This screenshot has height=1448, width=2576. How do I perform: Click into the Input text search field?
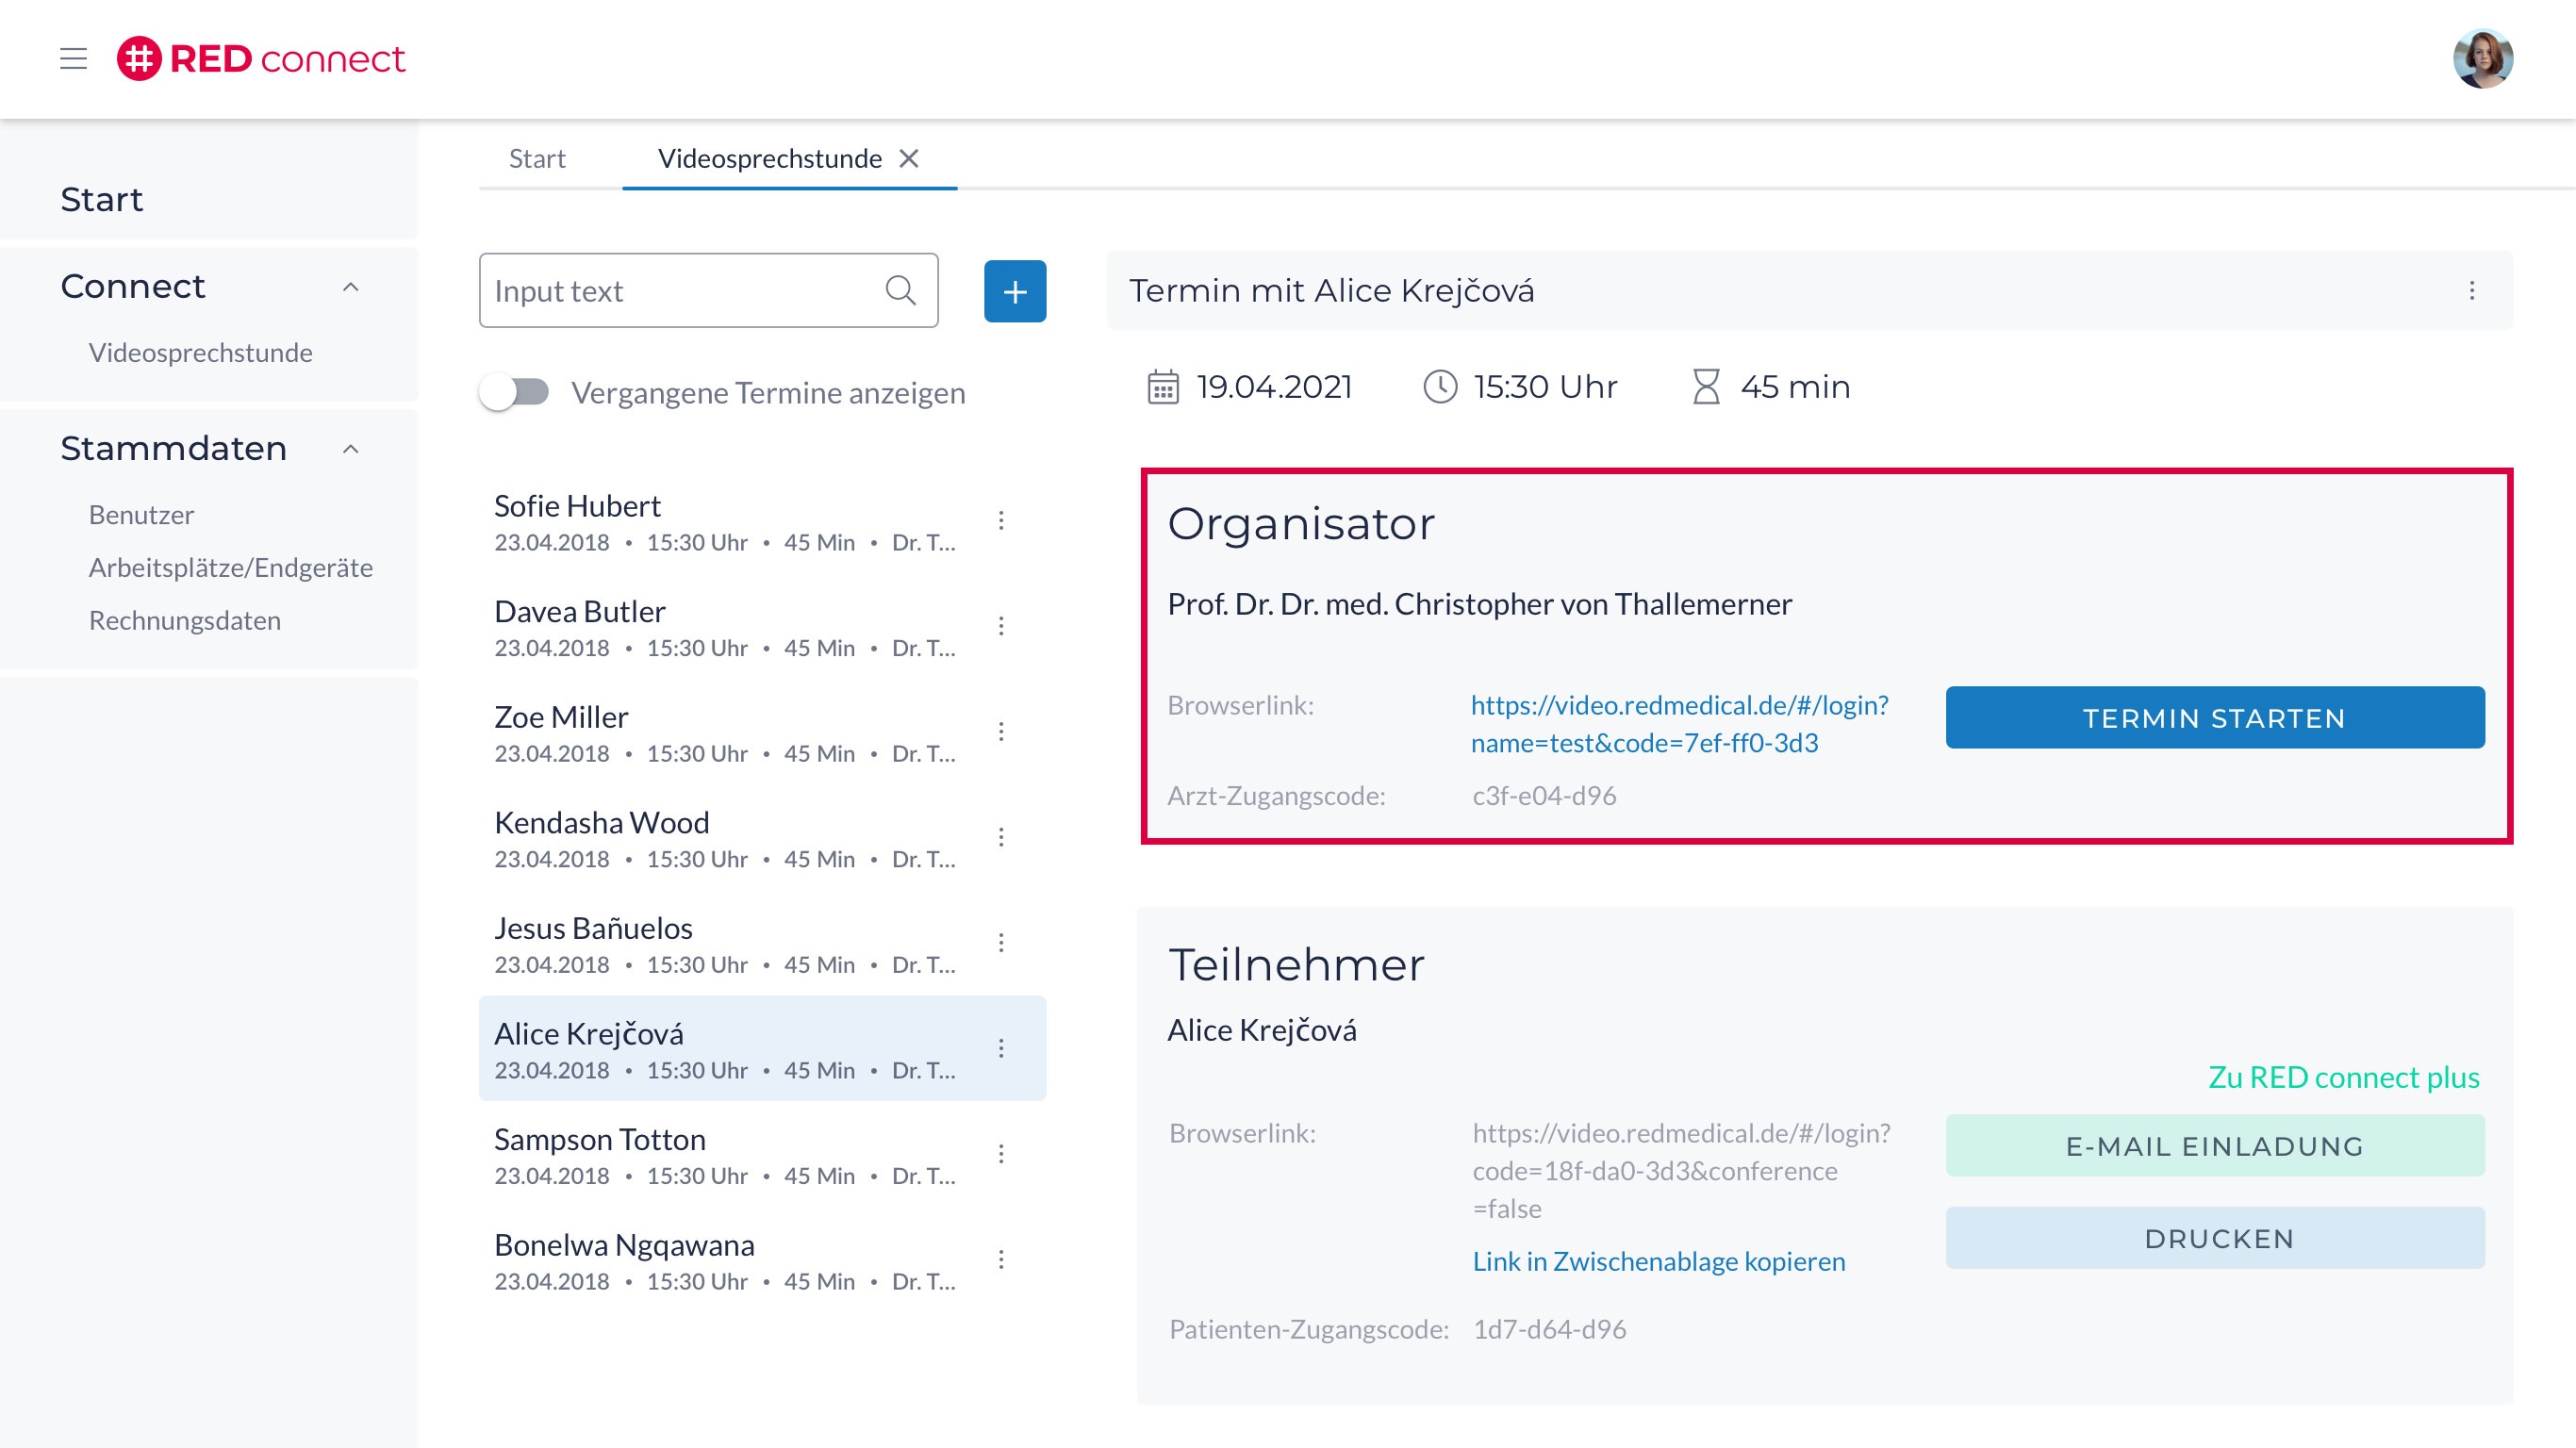pos(680,291)
